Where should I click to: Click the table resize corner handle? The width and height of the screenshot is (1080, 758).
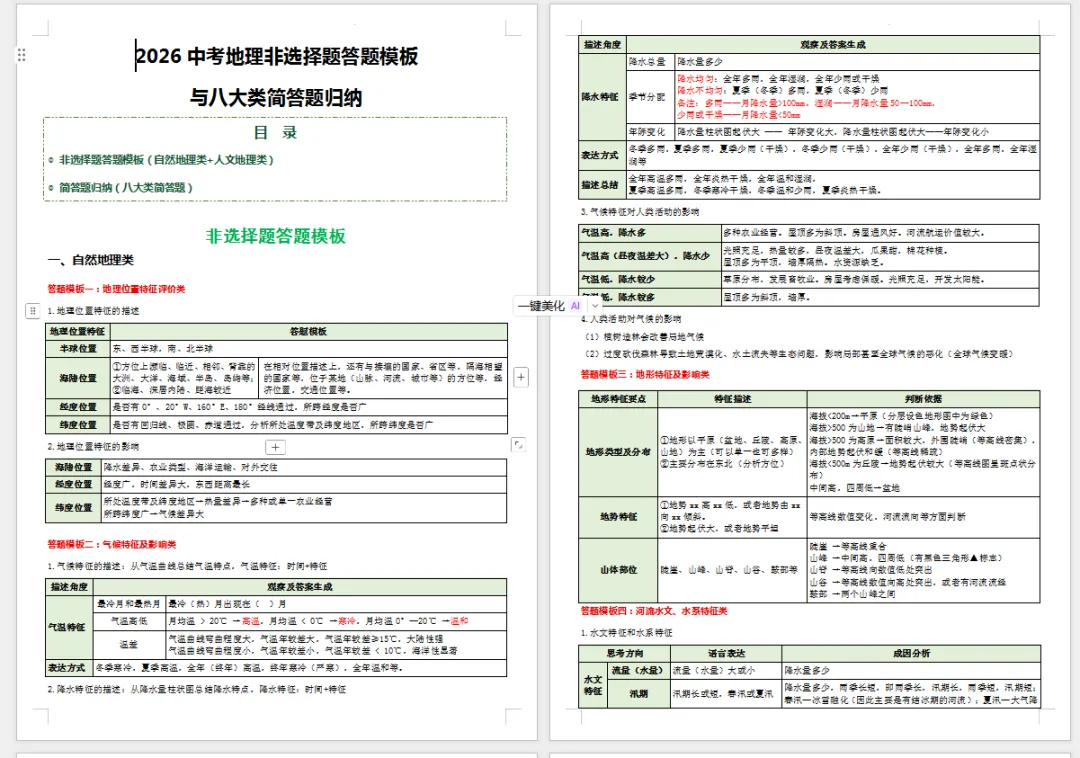518,445
